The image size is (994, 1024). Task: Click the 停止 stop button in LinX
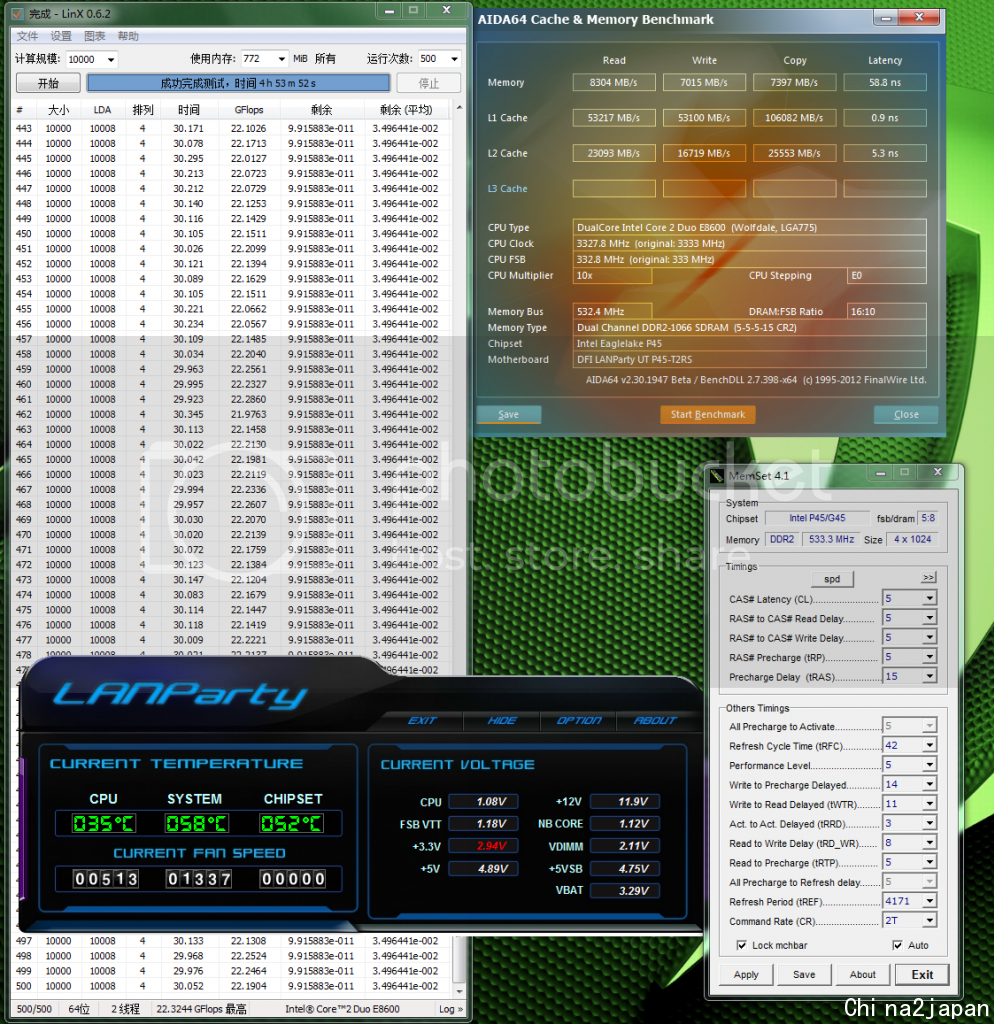pos(428,83)
